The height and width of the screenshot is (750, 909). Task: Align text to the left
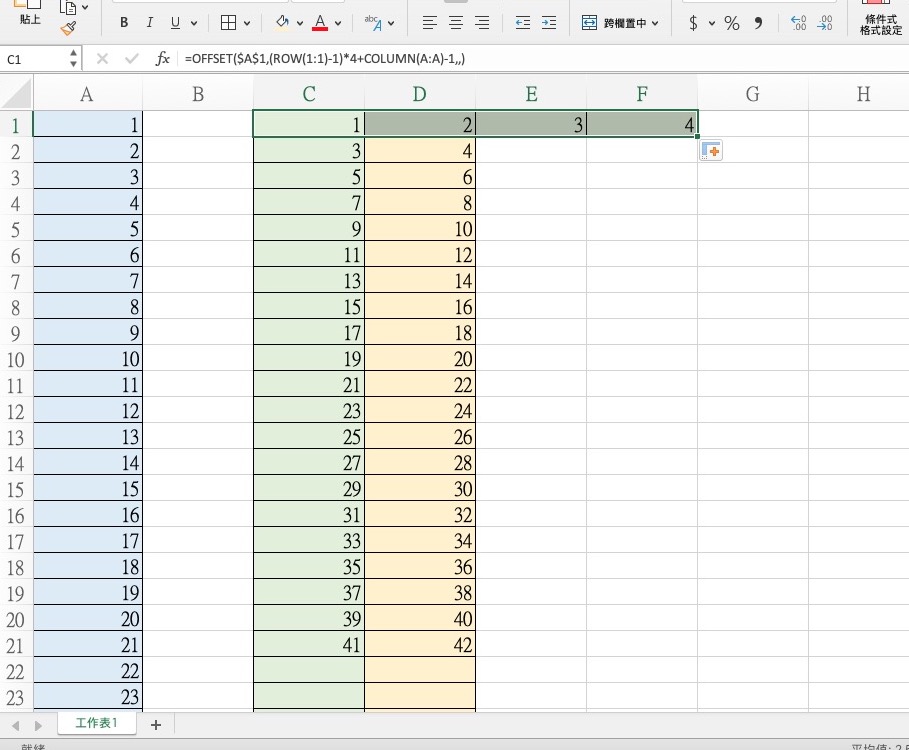[x=429, y=23]
